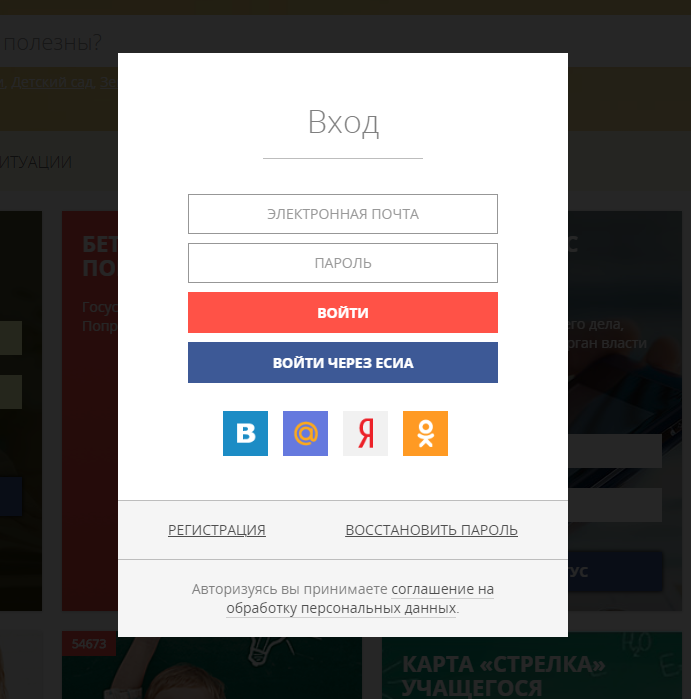Image resolution: width=691 pixels, height=699 pixels.
Task: Select the upper background field right of the dialog
Action: (x=615, y=451)
